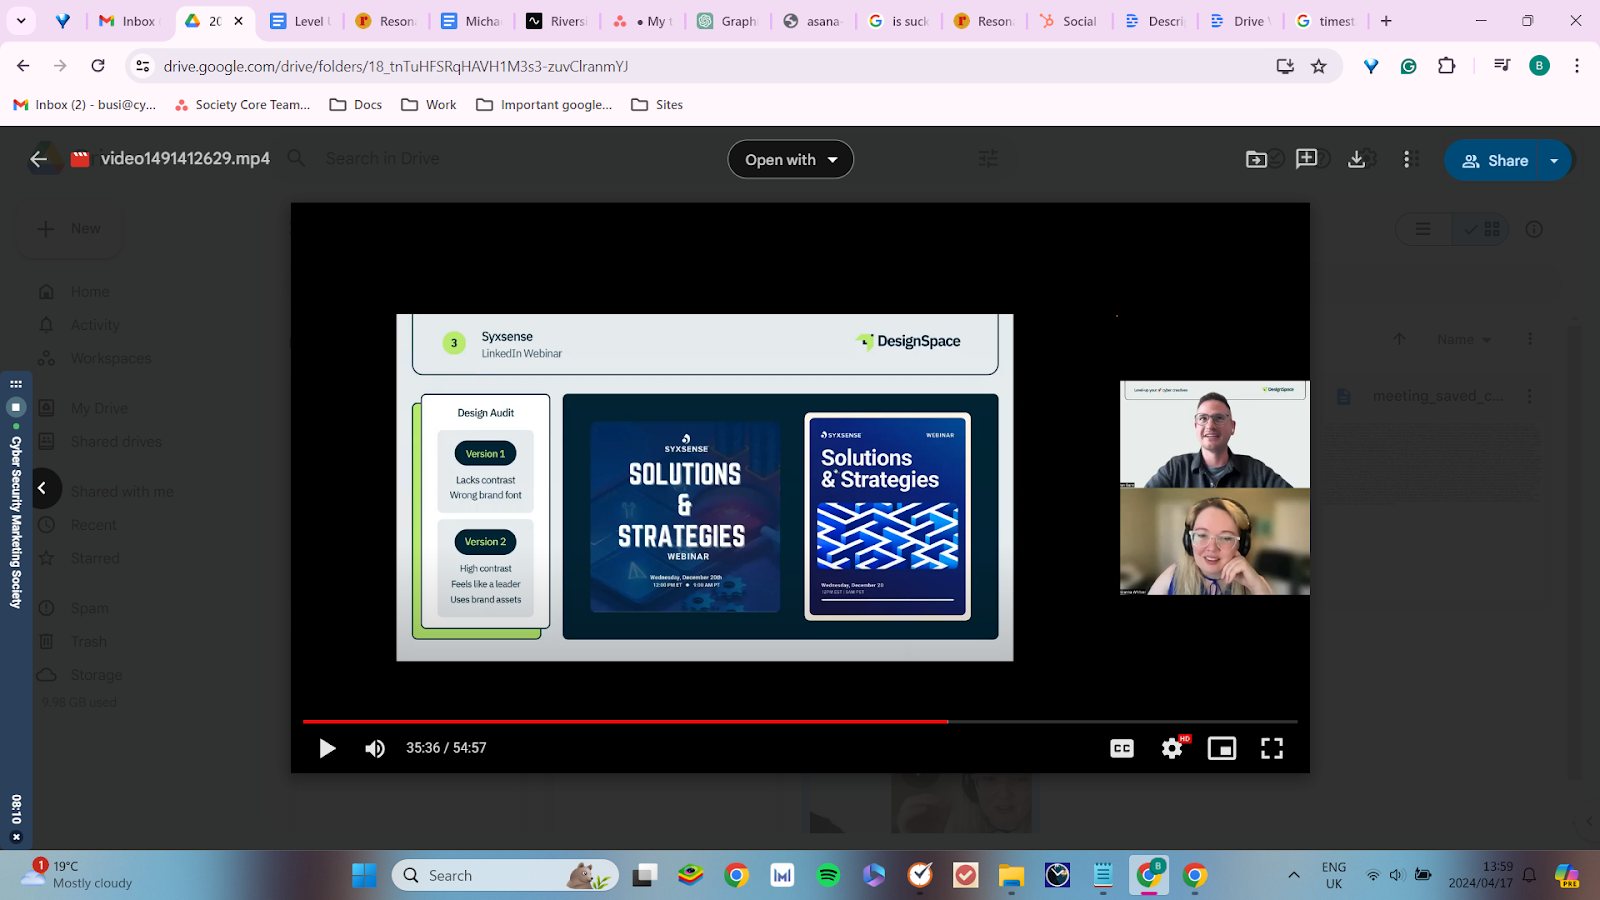Click the 35:36 / 54:57 timestamp
The height and width of the screenshot is (900, 1600).
[x=446, y=748]
